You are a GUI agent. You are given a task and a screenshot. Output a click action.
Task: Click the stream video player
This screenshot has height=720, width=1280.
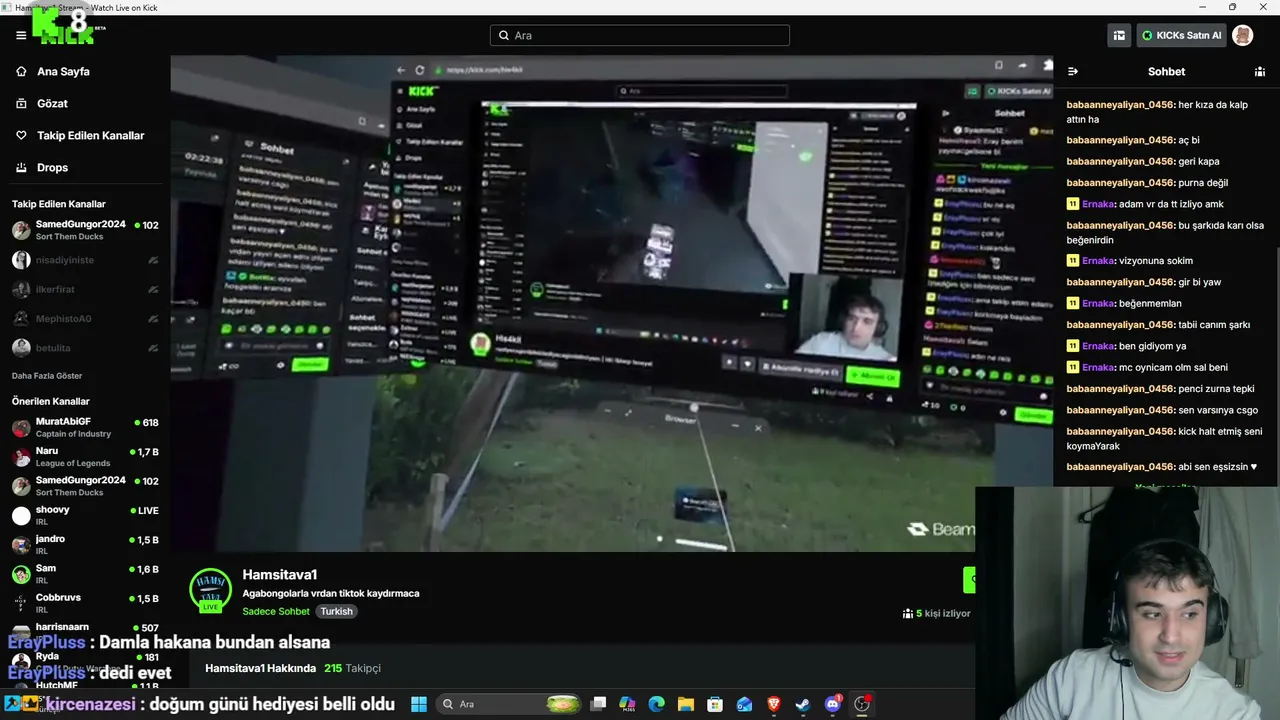point(612,303)
